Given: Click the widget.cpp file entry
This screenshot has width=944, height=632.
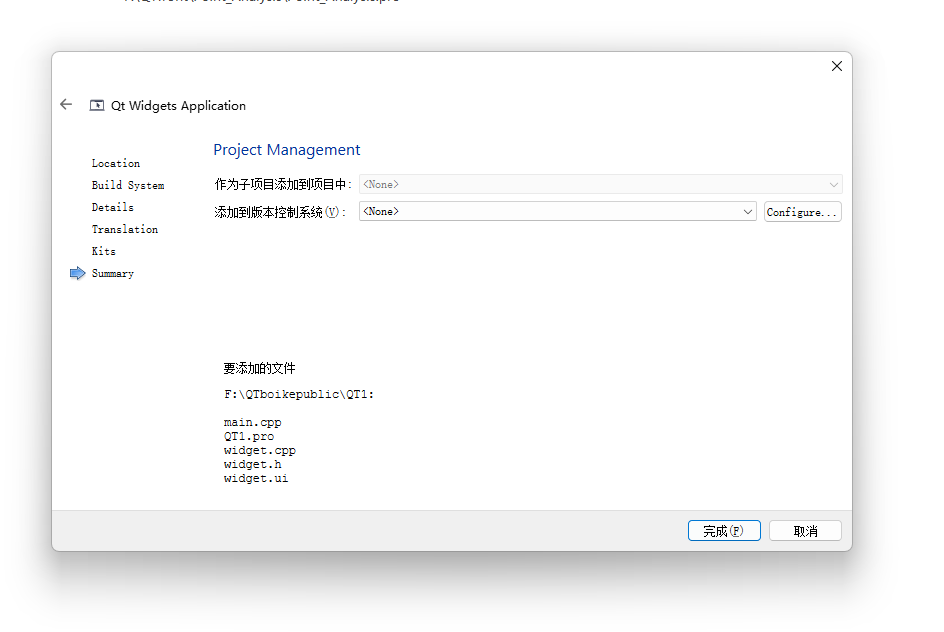Looking at the screenshot, I should [x=260, y=450].
